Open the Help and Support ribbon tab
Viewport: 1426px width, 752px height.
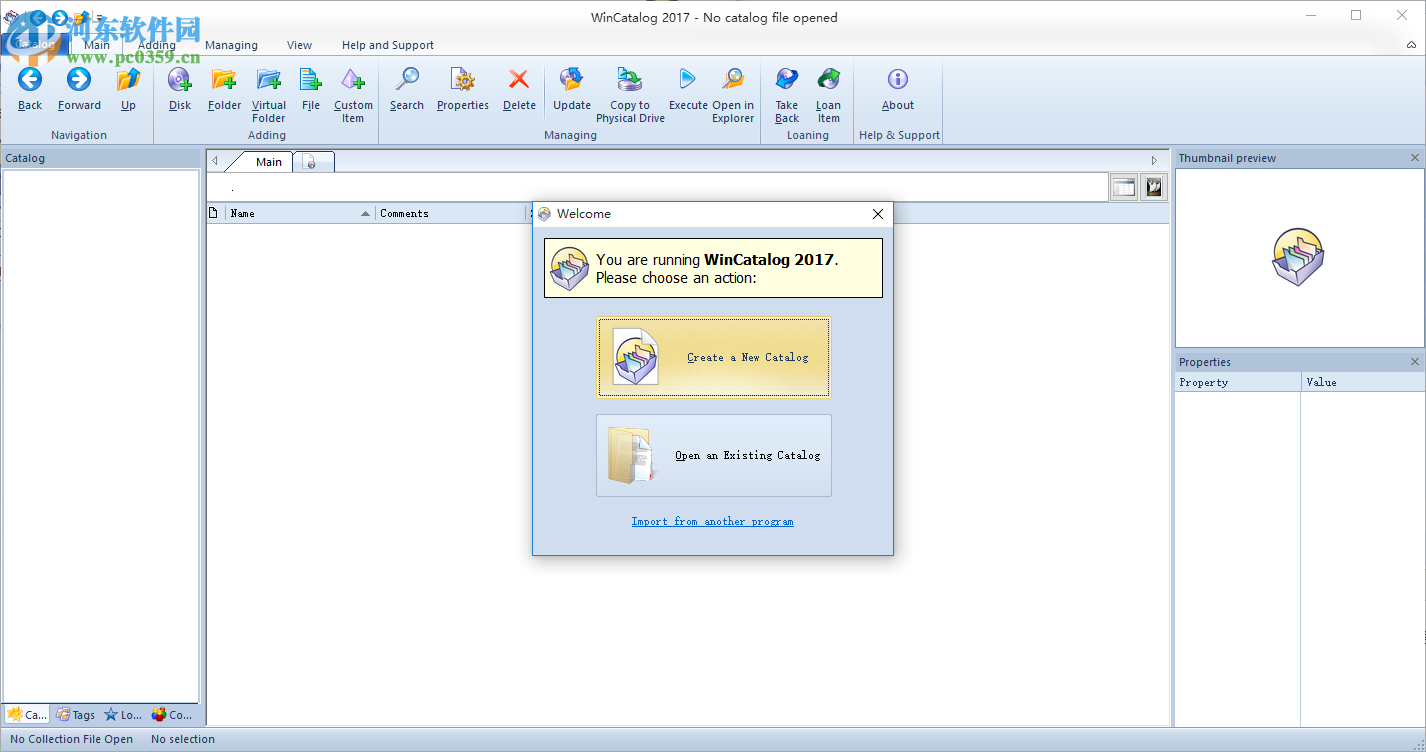click(388, 45)
